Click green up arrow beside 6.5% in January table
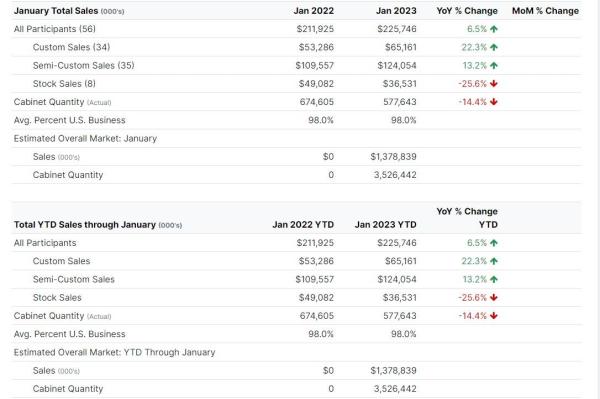This screenshot has width=600, height=399. click(494, 29)
